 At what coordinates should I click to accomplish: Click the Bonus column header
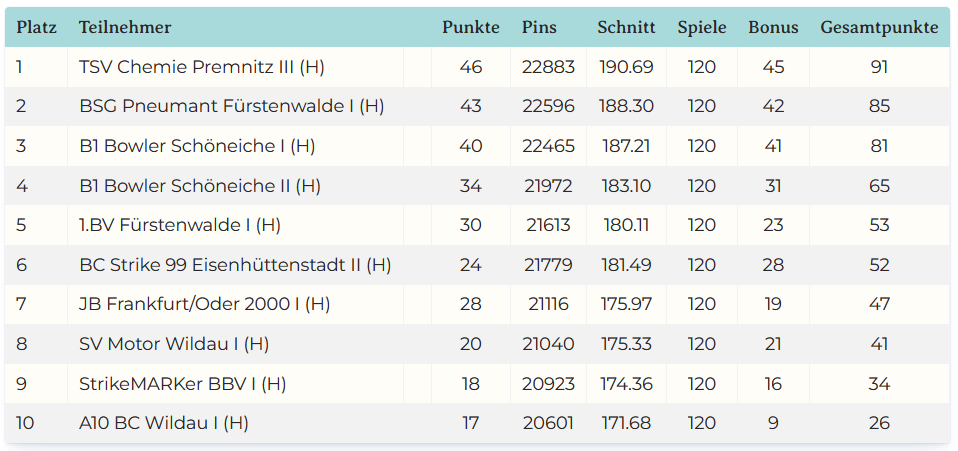773,28
